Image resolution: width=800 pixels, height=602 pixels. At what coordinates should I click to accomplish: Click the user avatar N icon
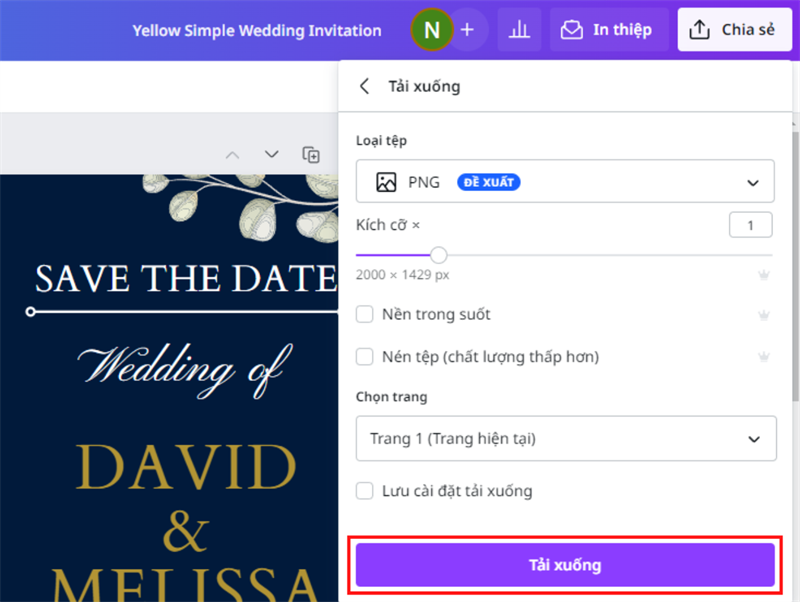tap(431, 30)
